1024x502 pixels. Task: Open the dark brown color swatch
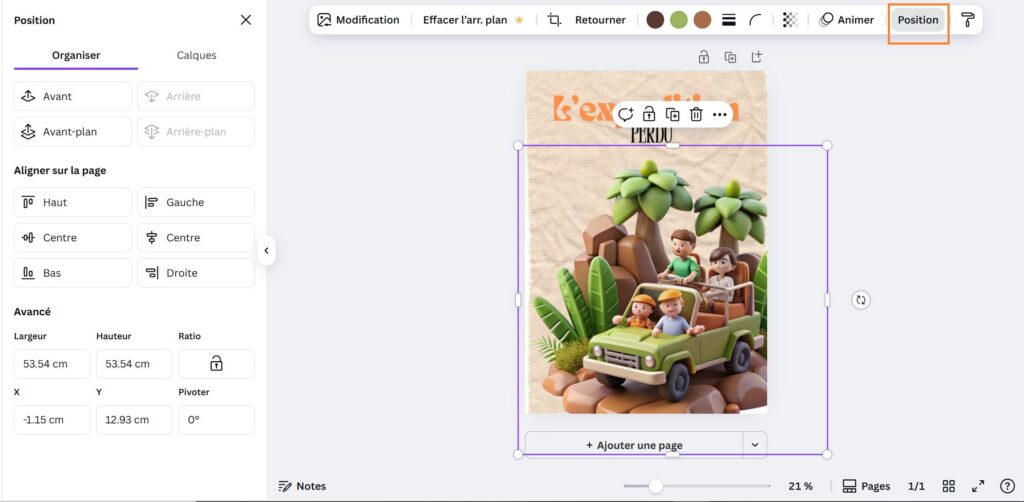click(x=655, y=20)
